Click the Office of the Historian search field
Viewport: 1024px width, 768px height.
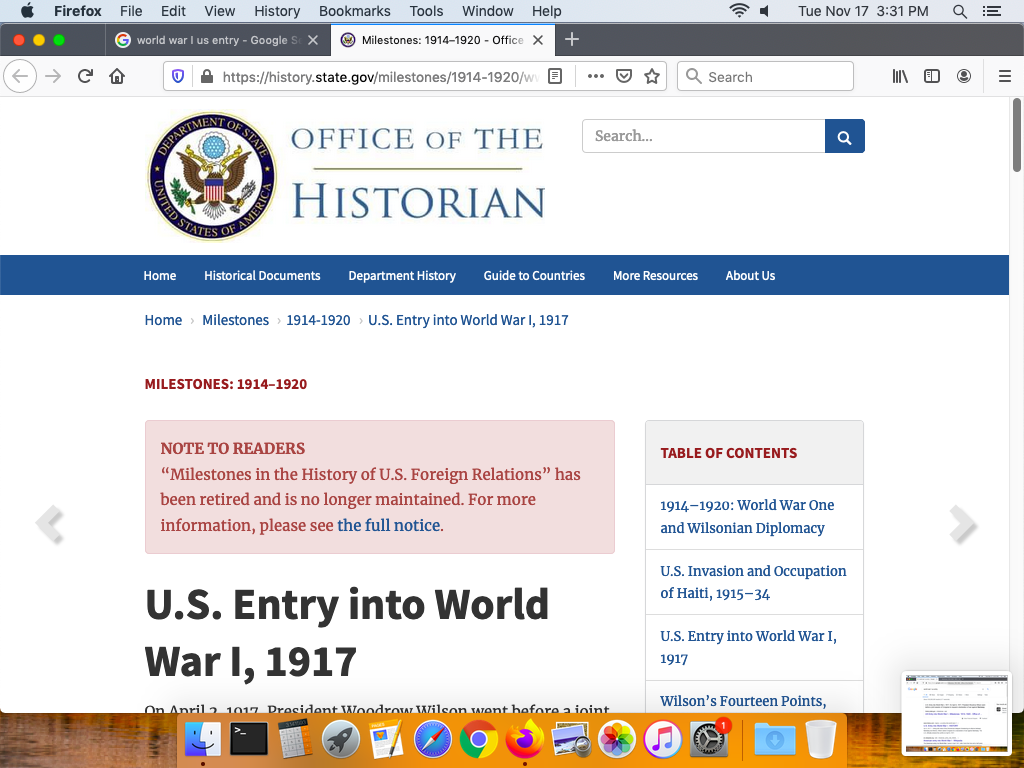pyautogui.click(x=703, y=137)
